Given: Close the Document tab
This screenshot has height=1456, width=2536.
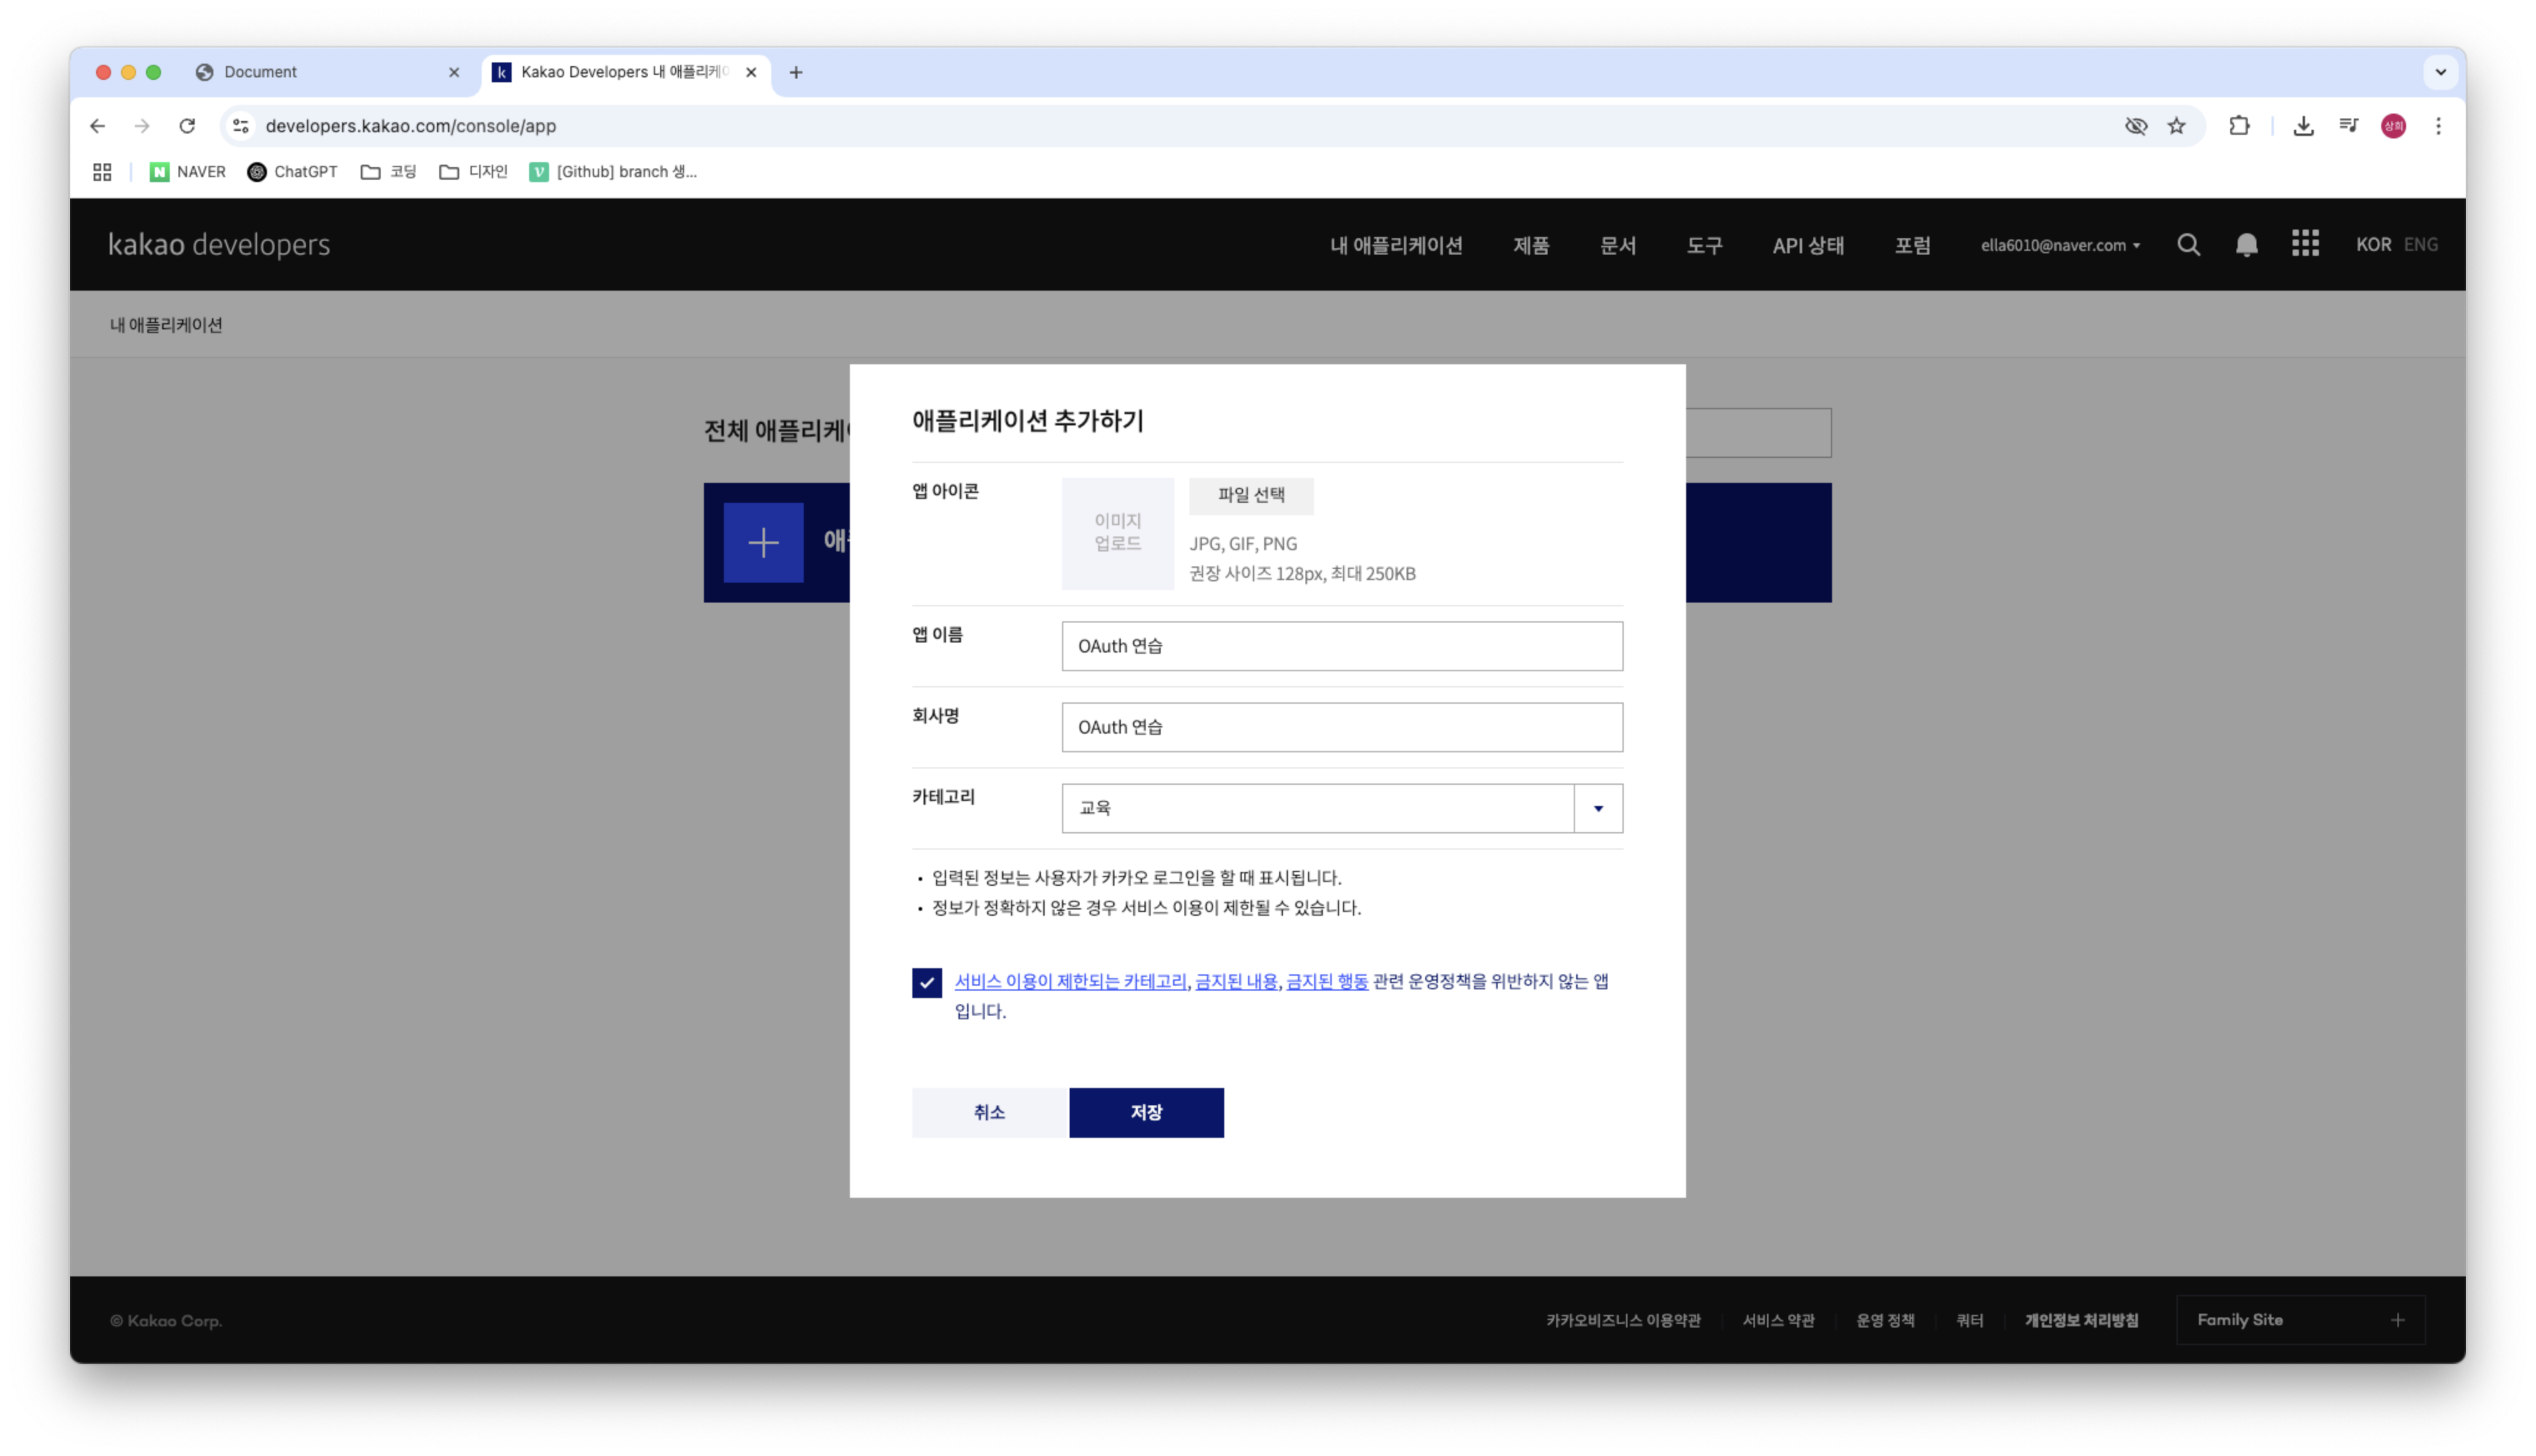Looking at the screenshot, I should pyautogui.click(x=454, y=72).
